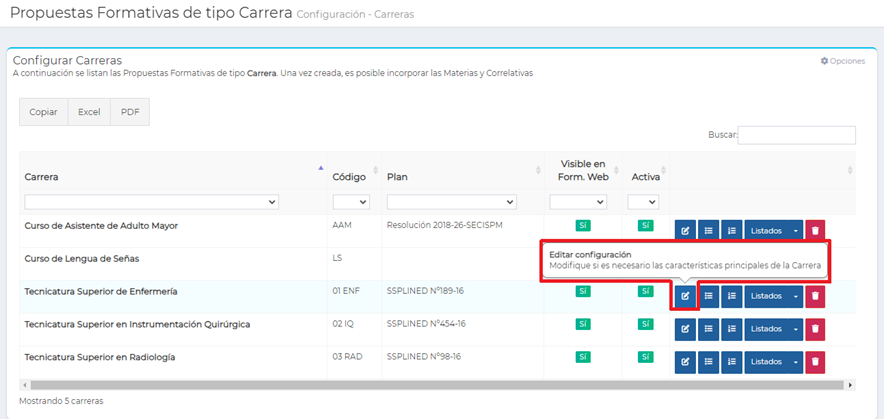Click plan 'SSPLINED N°98-16'
This screenshot has width=884, height=419.
click(x=424, y=357)
